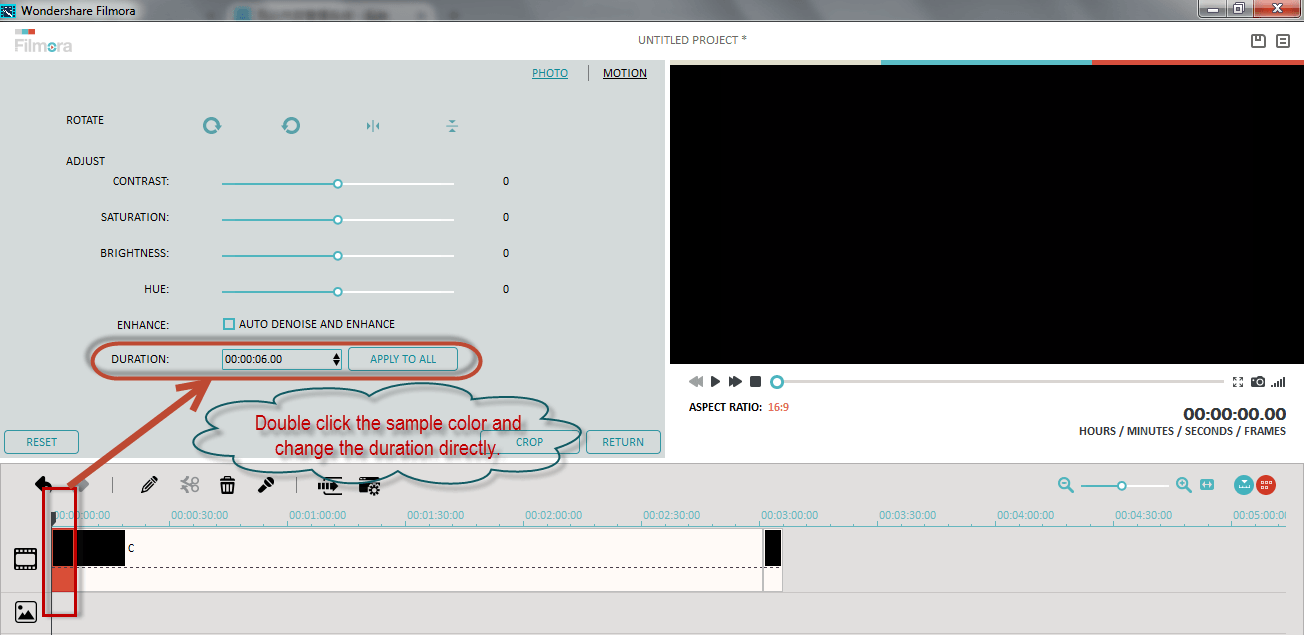Rotate the photo counterclockwise
The image size is (1304, 635).
(x=290, y=125)
